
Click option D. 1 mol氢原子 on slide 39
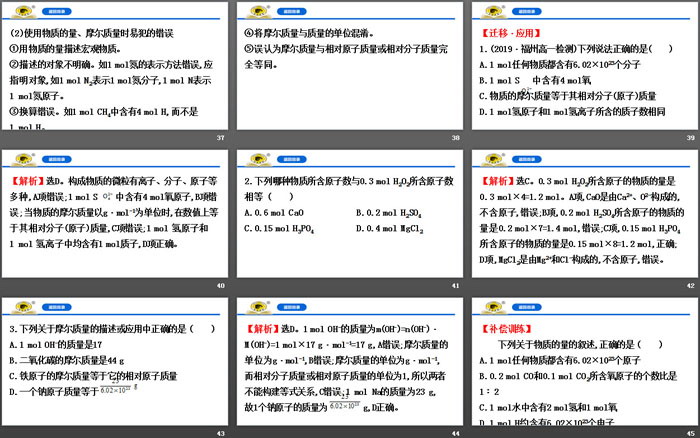(572, 112)
